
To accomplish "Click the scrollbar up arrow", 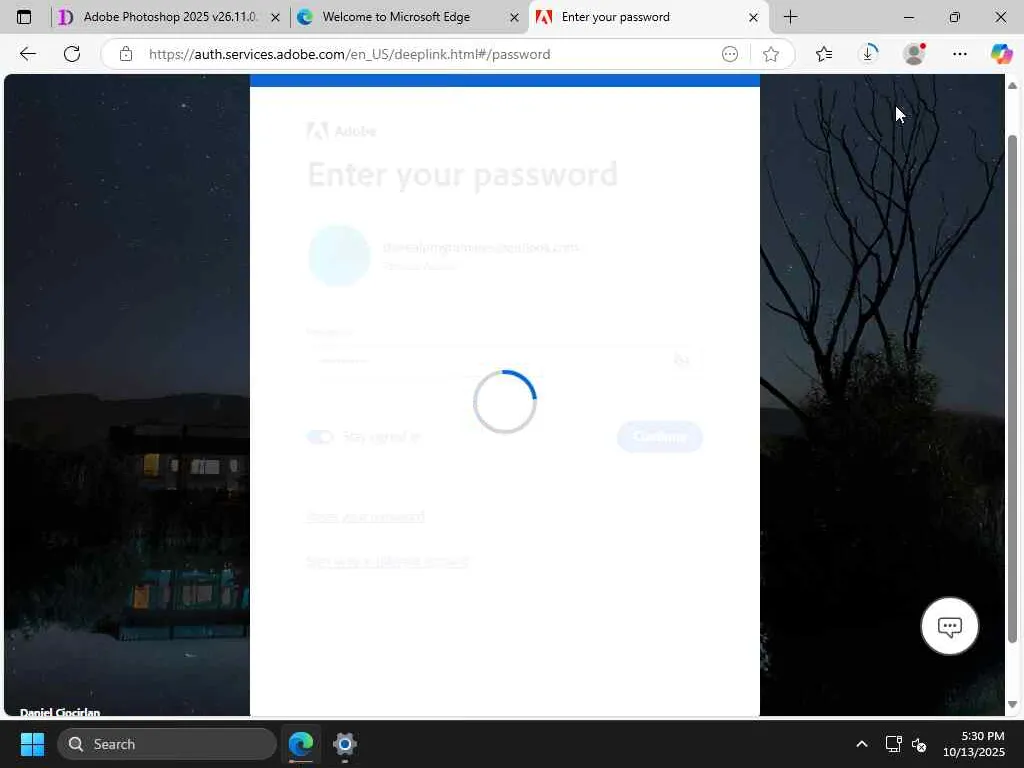I will pyautogui.click(x=1012, y=86).
